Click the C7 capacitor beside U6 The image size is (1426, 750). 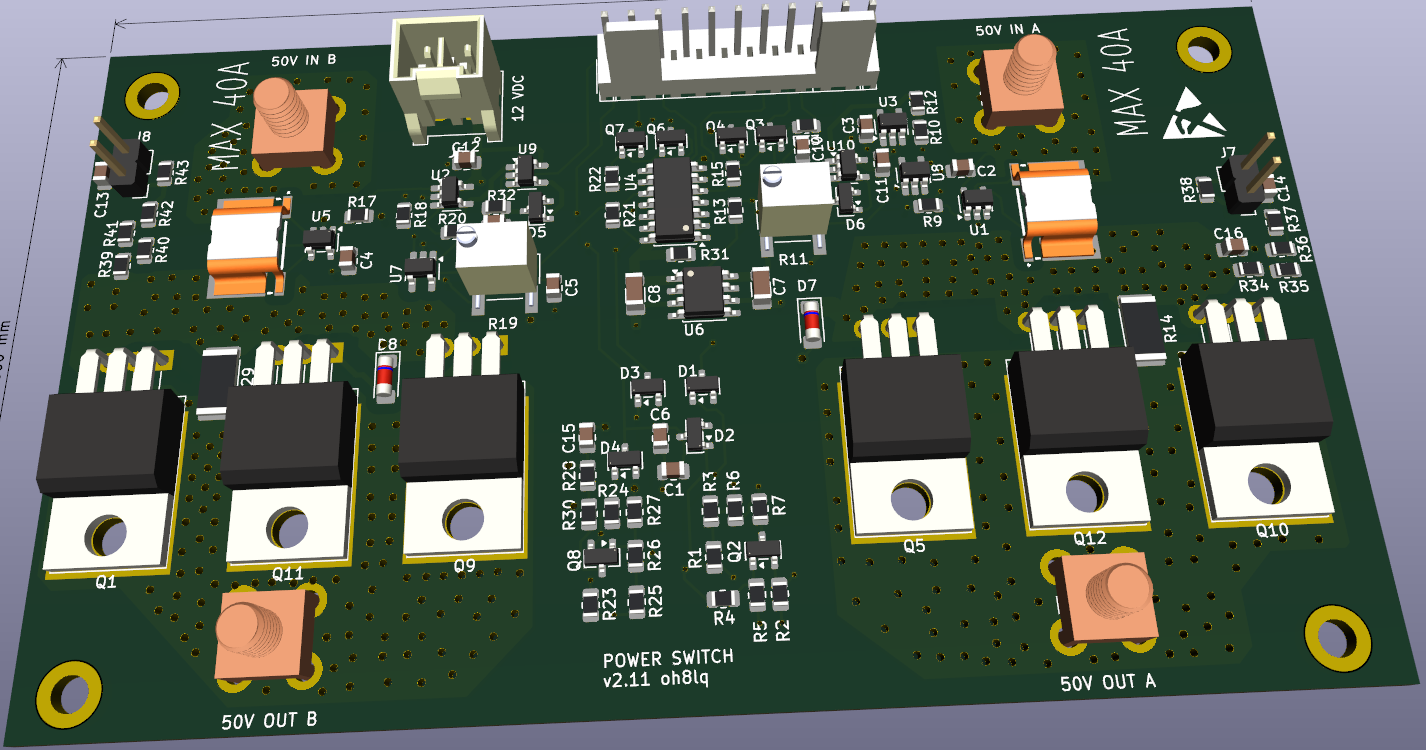click(761, 287)
